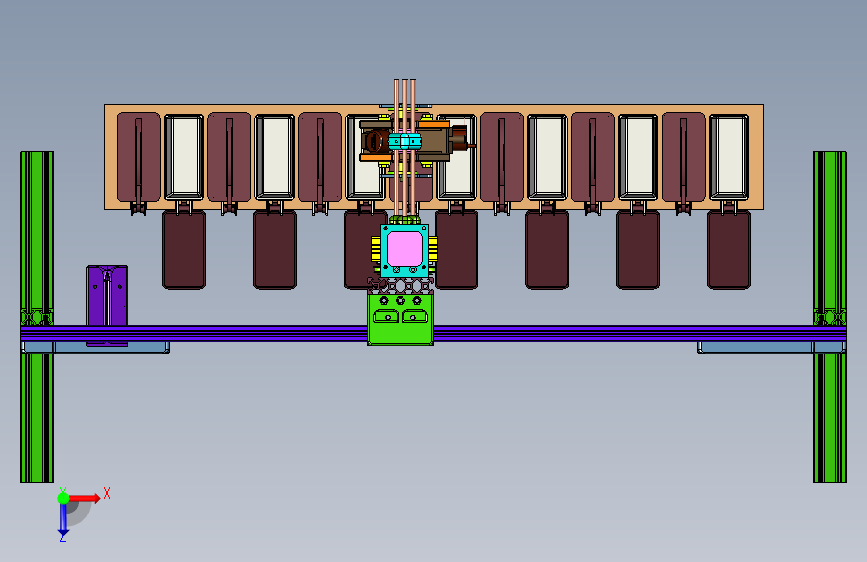
Task: Select the left green vertical extrusion post
Action: (x=37, y=316)
